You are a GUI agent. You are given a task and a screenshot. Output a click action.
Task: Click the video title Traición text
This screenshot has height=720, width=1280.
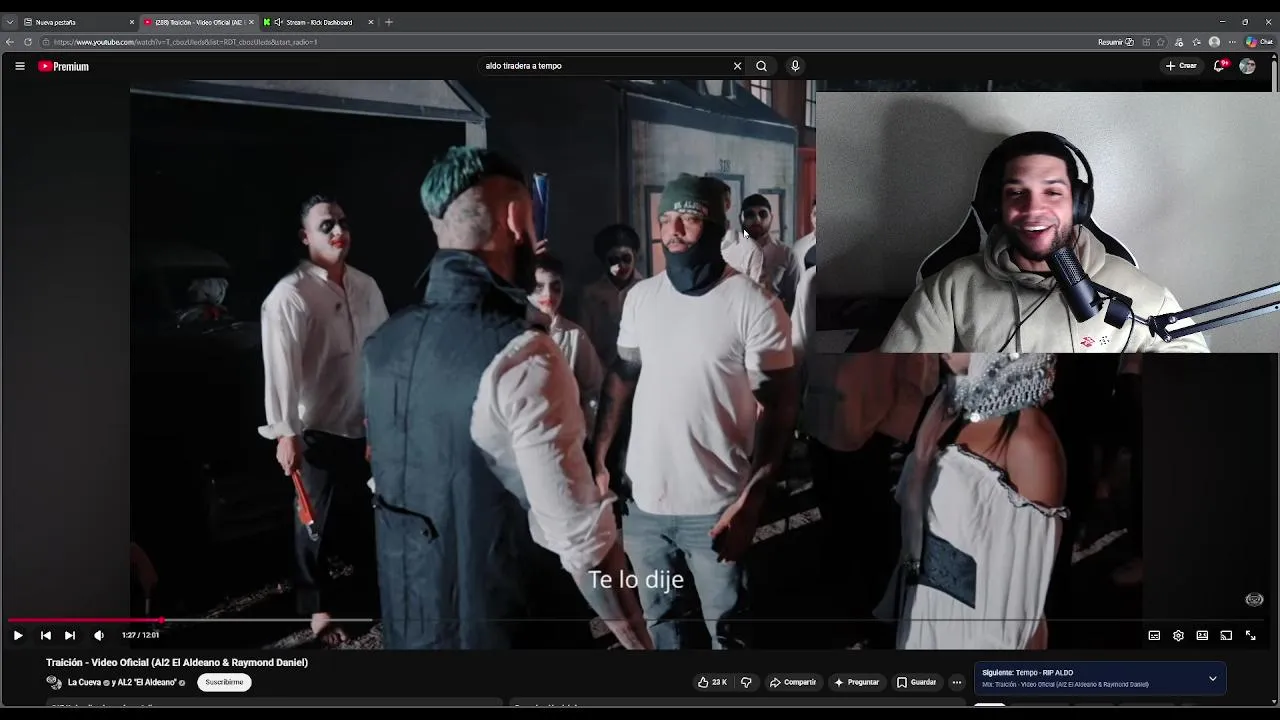(177, 662)
